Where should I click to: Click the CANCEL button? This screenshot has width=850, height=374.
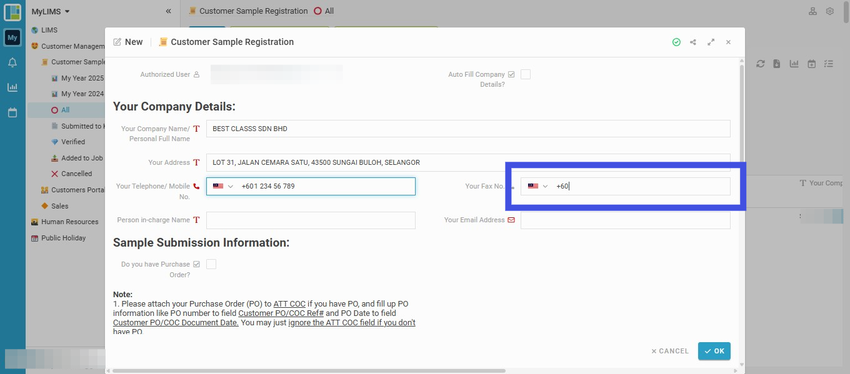pos(670,351)
